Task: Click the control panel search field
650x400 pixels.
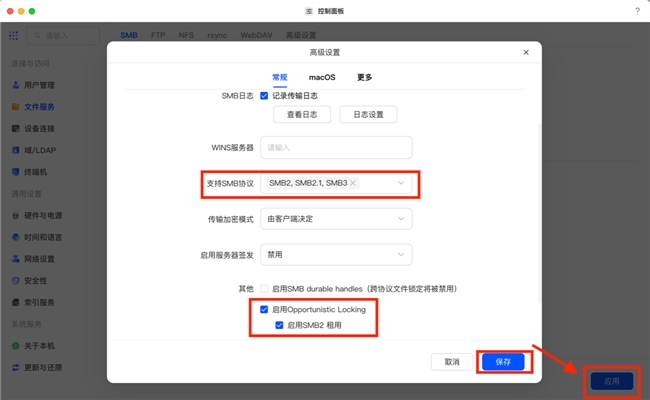Action: (x=63, y=36)
